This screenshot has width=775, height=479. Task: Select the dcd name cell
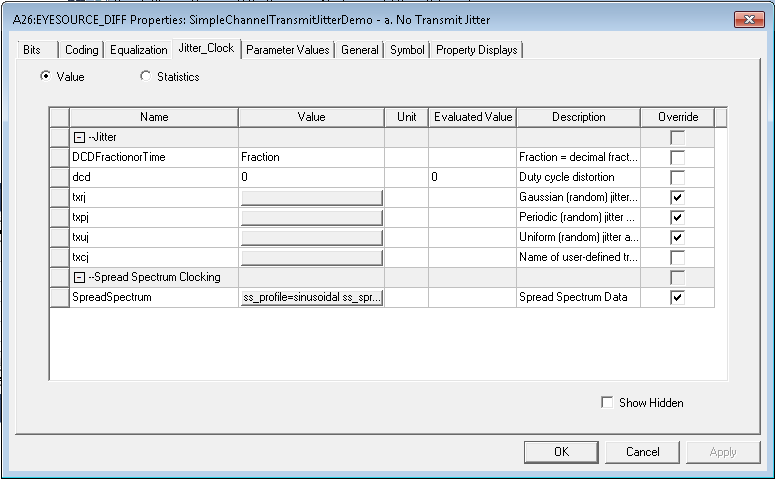click(x=154, y=177)
